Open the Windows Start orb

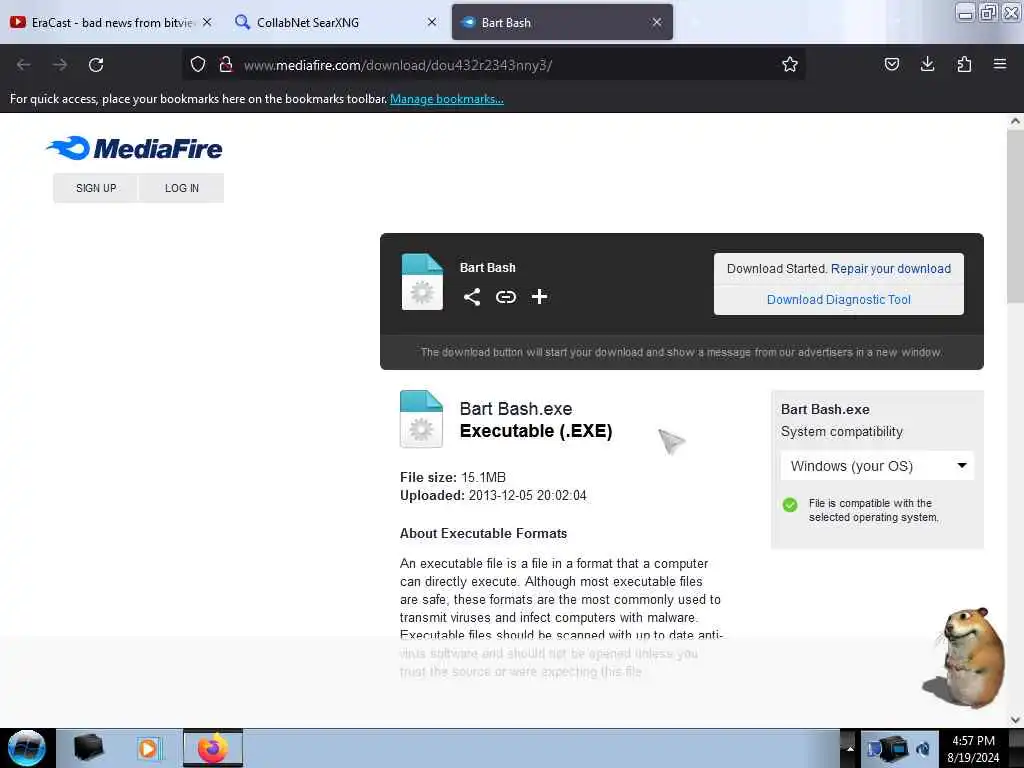tap(27, 748)
